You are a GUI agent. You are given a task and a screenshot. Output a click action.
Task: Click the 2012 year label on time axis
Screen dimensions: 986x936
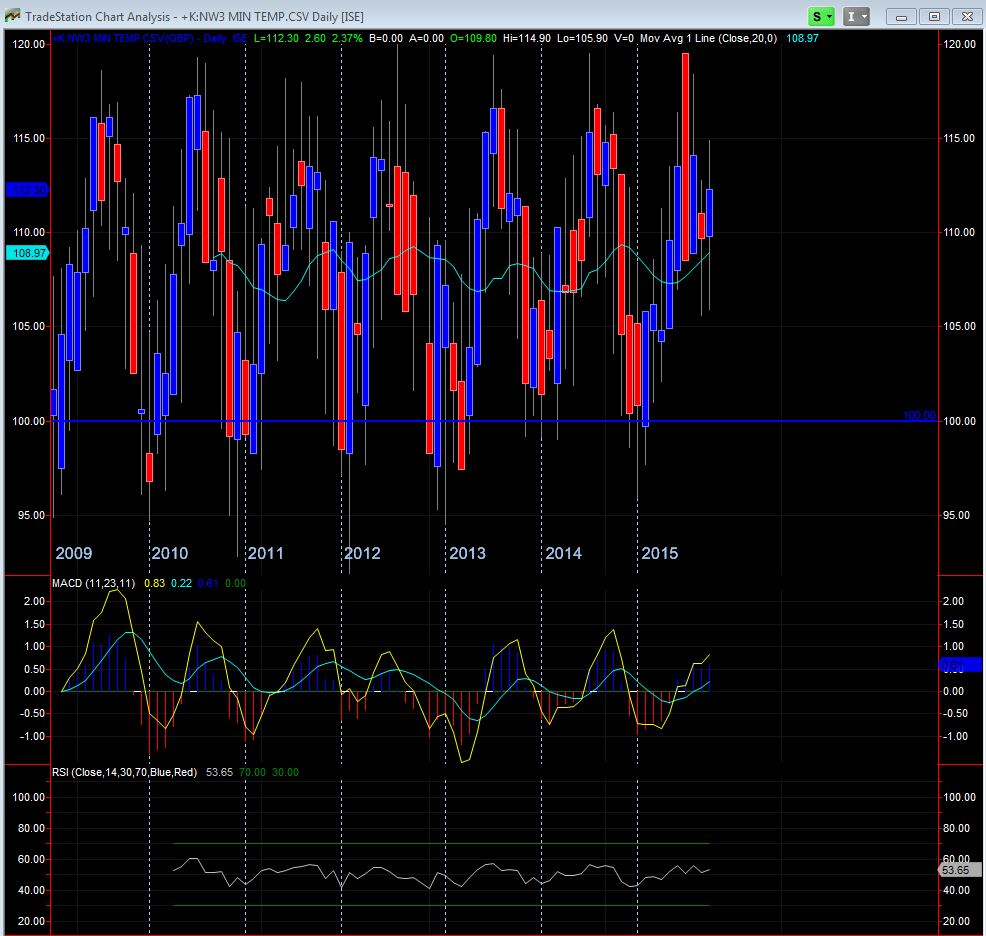coord(361,553)
